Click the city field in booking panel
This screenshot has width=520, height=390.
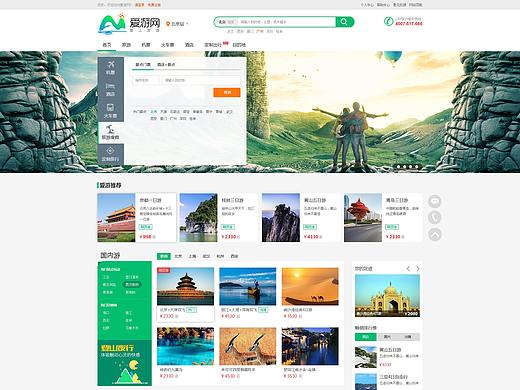[146, 80]
